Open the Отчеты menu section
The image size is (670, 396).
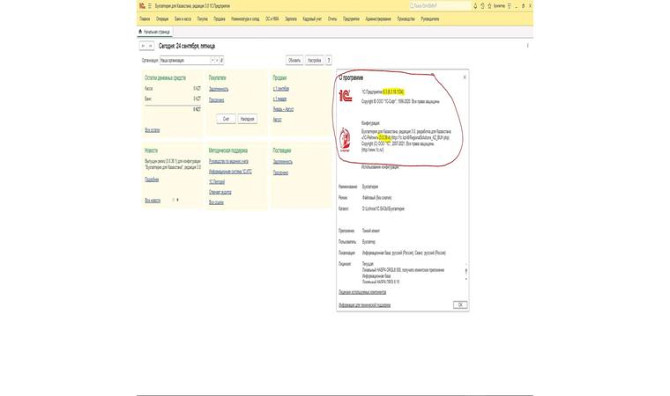(332, 19)
